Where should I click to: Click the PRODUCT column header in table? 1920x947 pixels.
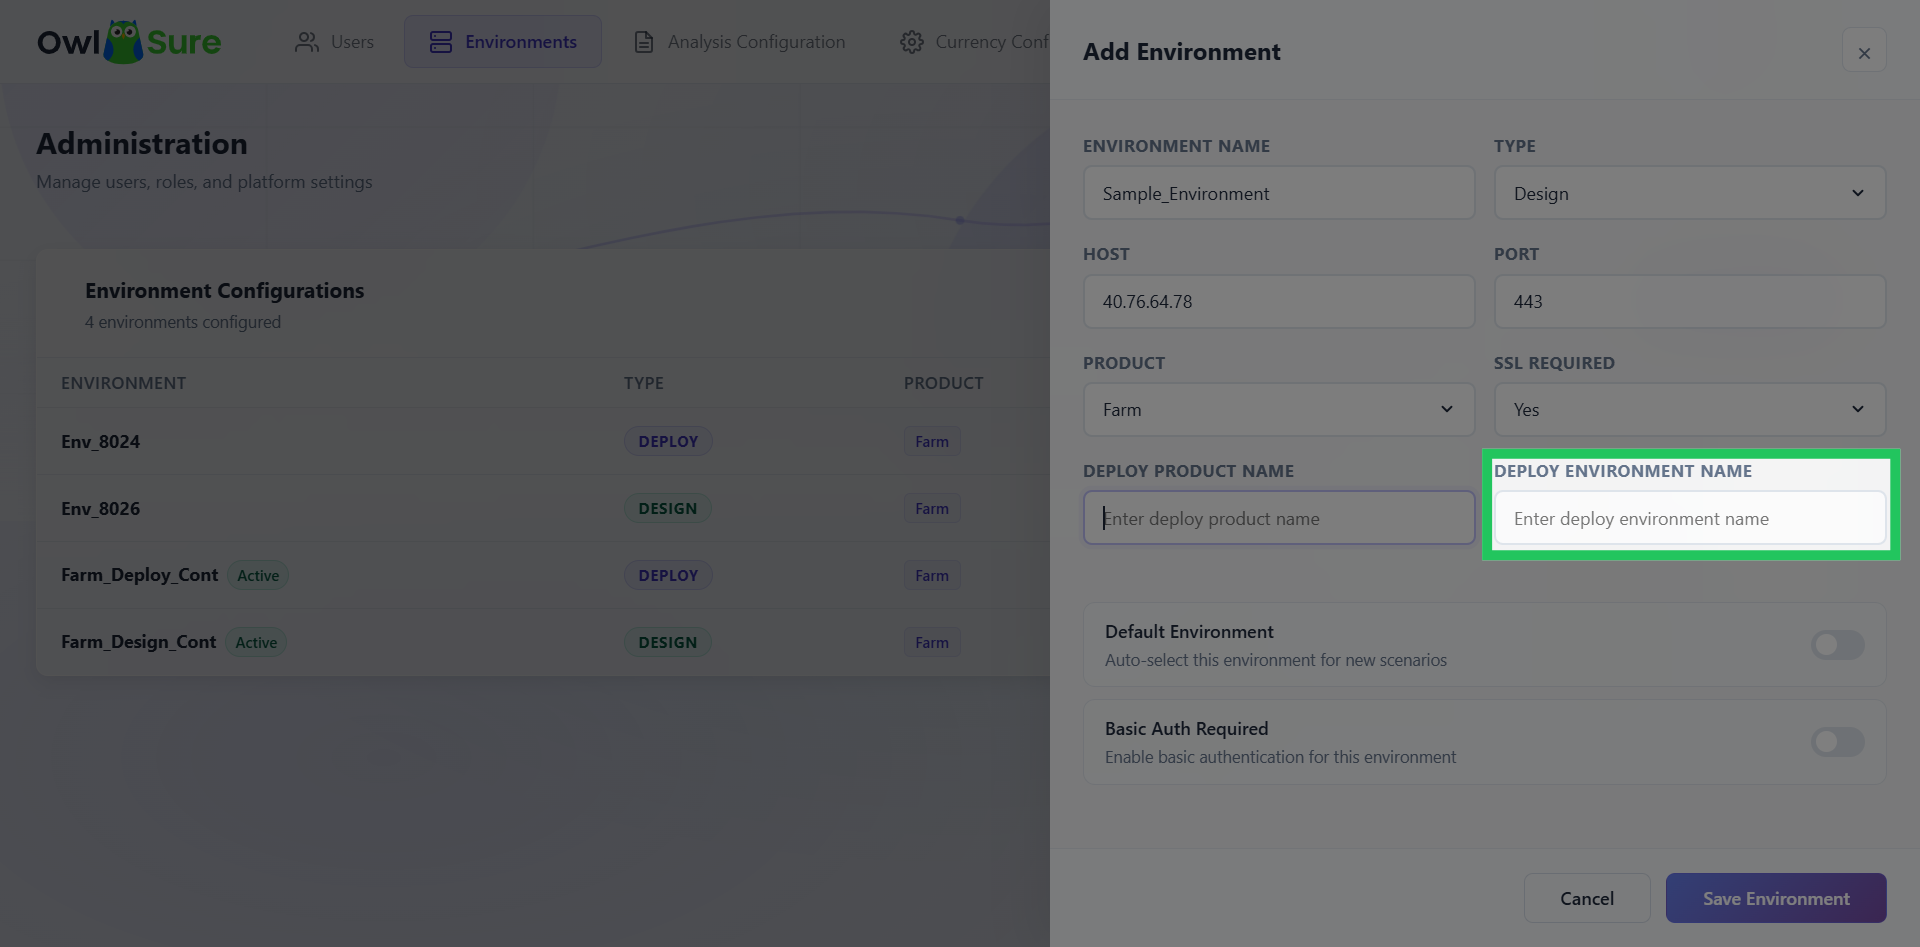[x=944, y=383]
